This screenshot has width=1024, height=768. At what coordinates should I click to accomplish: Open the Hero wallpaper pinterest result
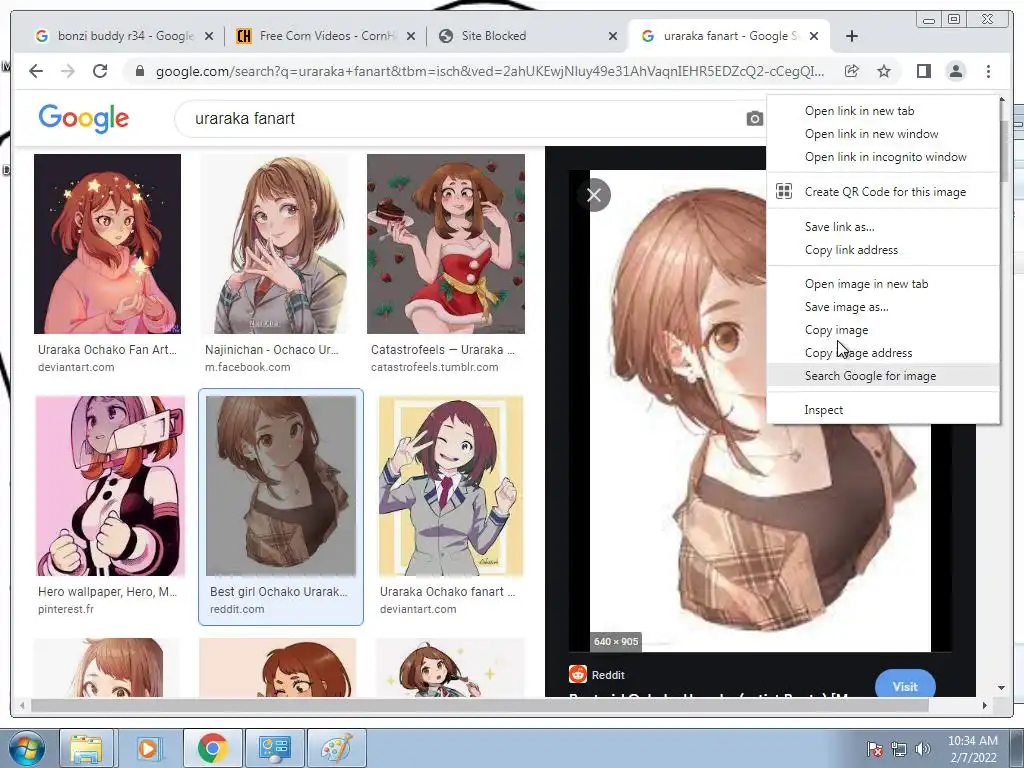[x=107, y=592]
